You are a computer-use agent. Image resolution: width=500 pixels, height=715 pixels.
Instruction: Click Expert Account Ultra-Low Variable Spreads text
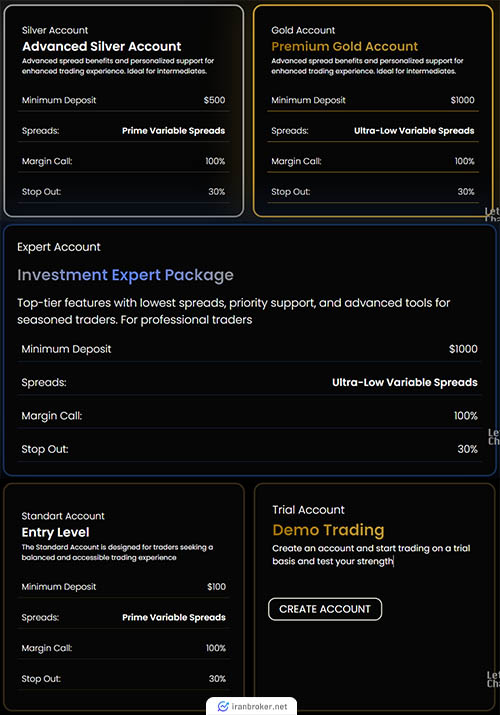[405, 382]
